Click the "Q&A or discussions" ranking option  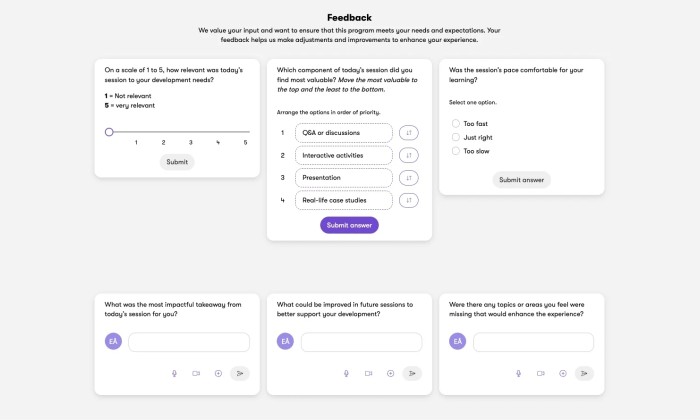click(343, 132)
